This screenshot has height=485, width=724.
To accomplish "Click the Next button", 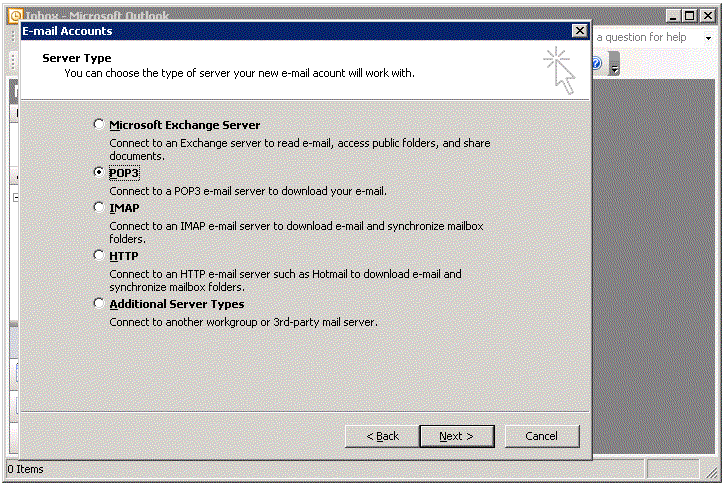I will pos(457,436).
